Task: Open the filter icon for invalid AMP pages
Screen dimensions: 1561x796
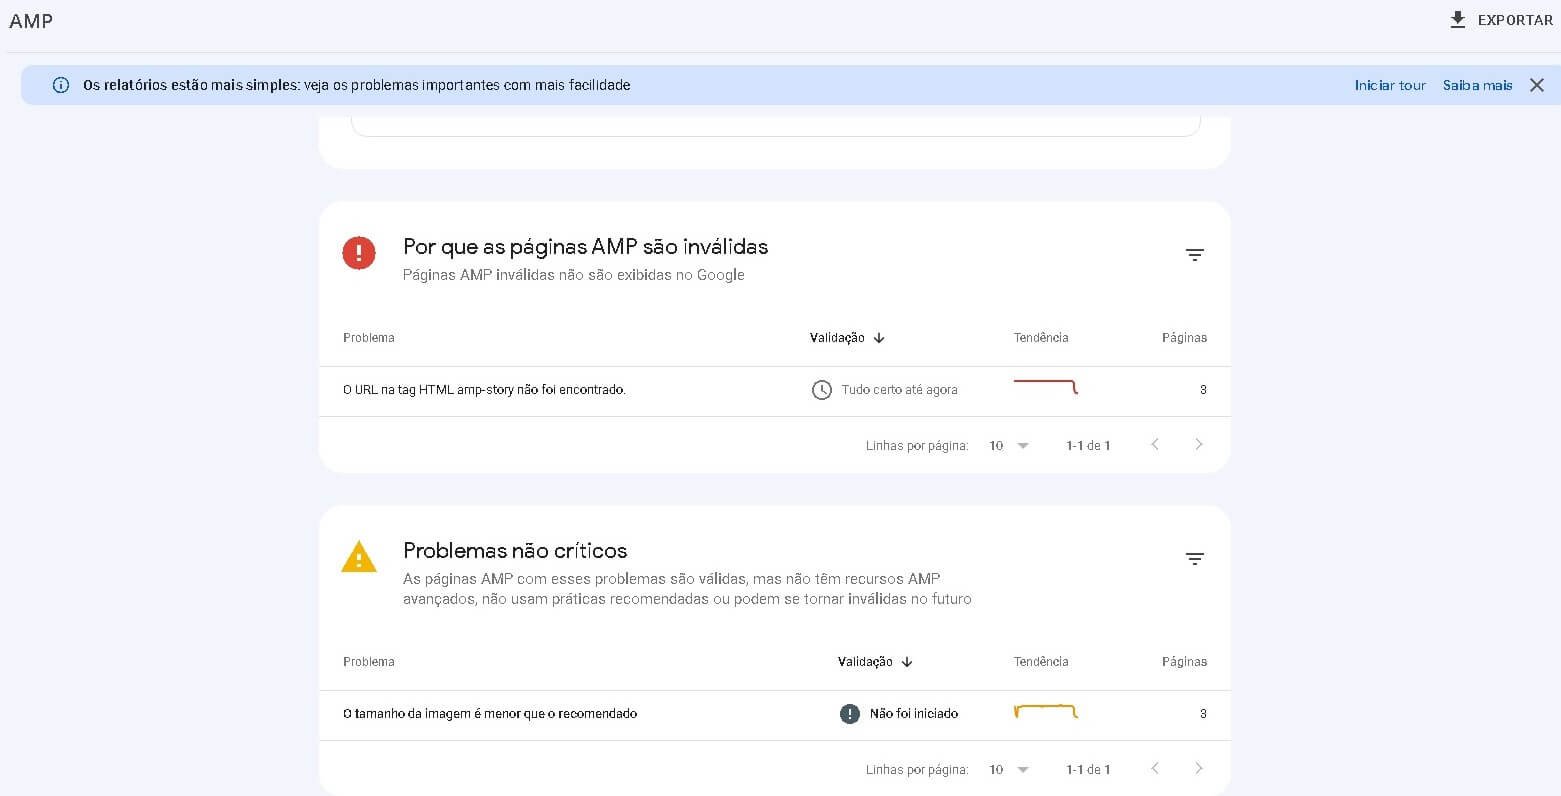Action: [x=1194, y=255]
